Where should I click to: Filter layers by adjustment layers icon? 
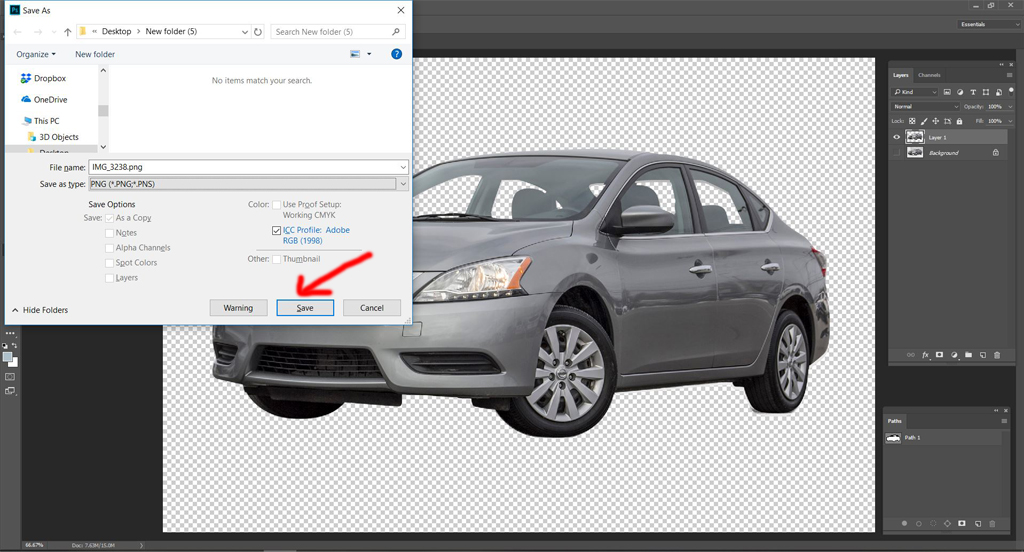coord(960,92)
